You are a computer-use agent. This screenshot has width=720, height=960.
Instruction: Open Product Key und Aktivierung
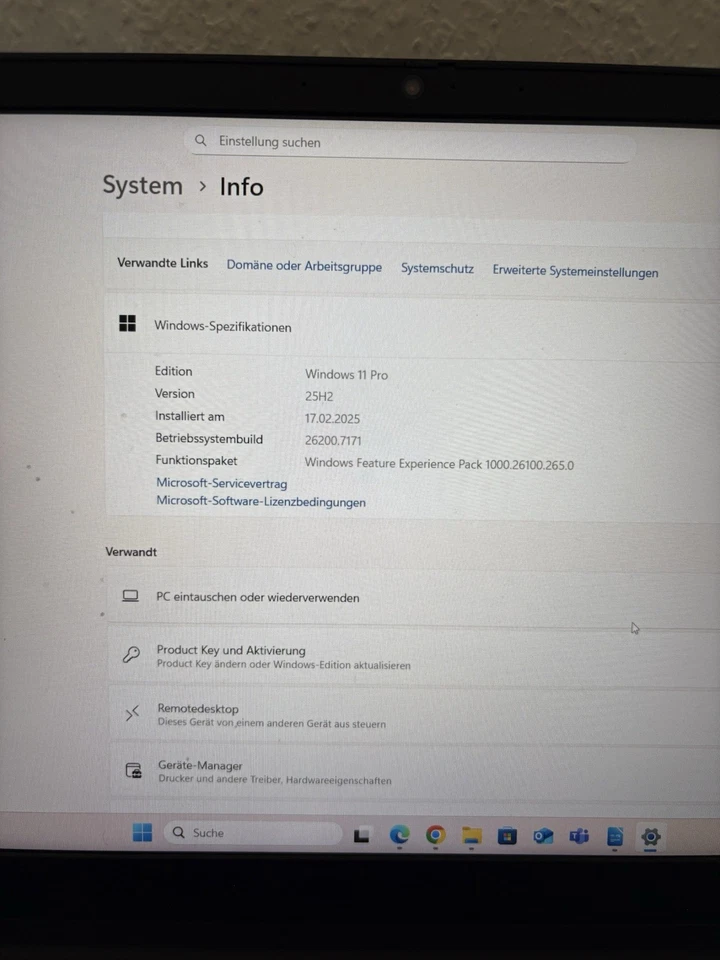[414, 655]
